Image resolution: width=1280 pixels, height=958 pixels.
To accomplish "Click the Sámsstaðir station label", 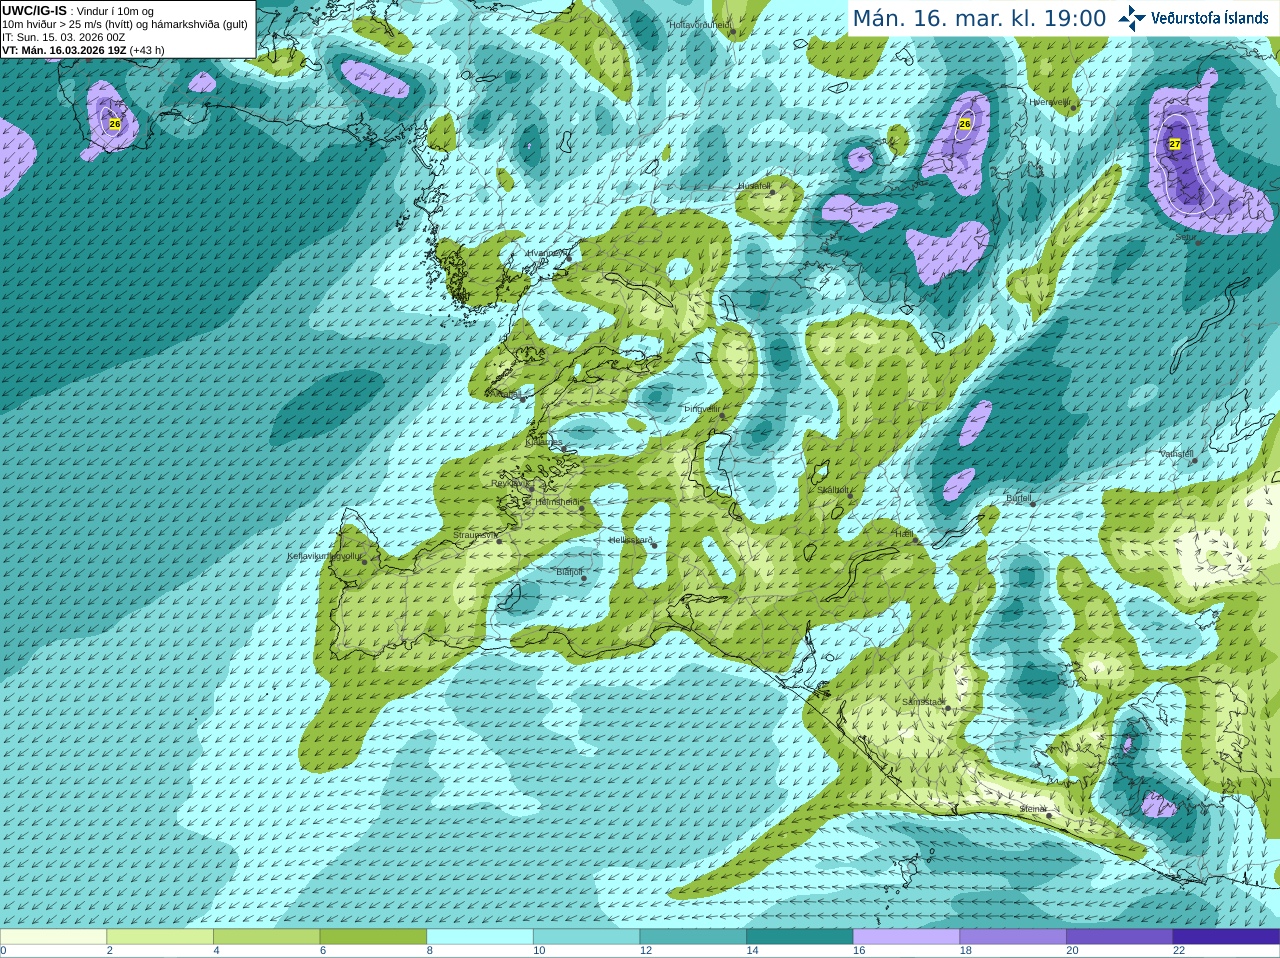I will point(923,702).
